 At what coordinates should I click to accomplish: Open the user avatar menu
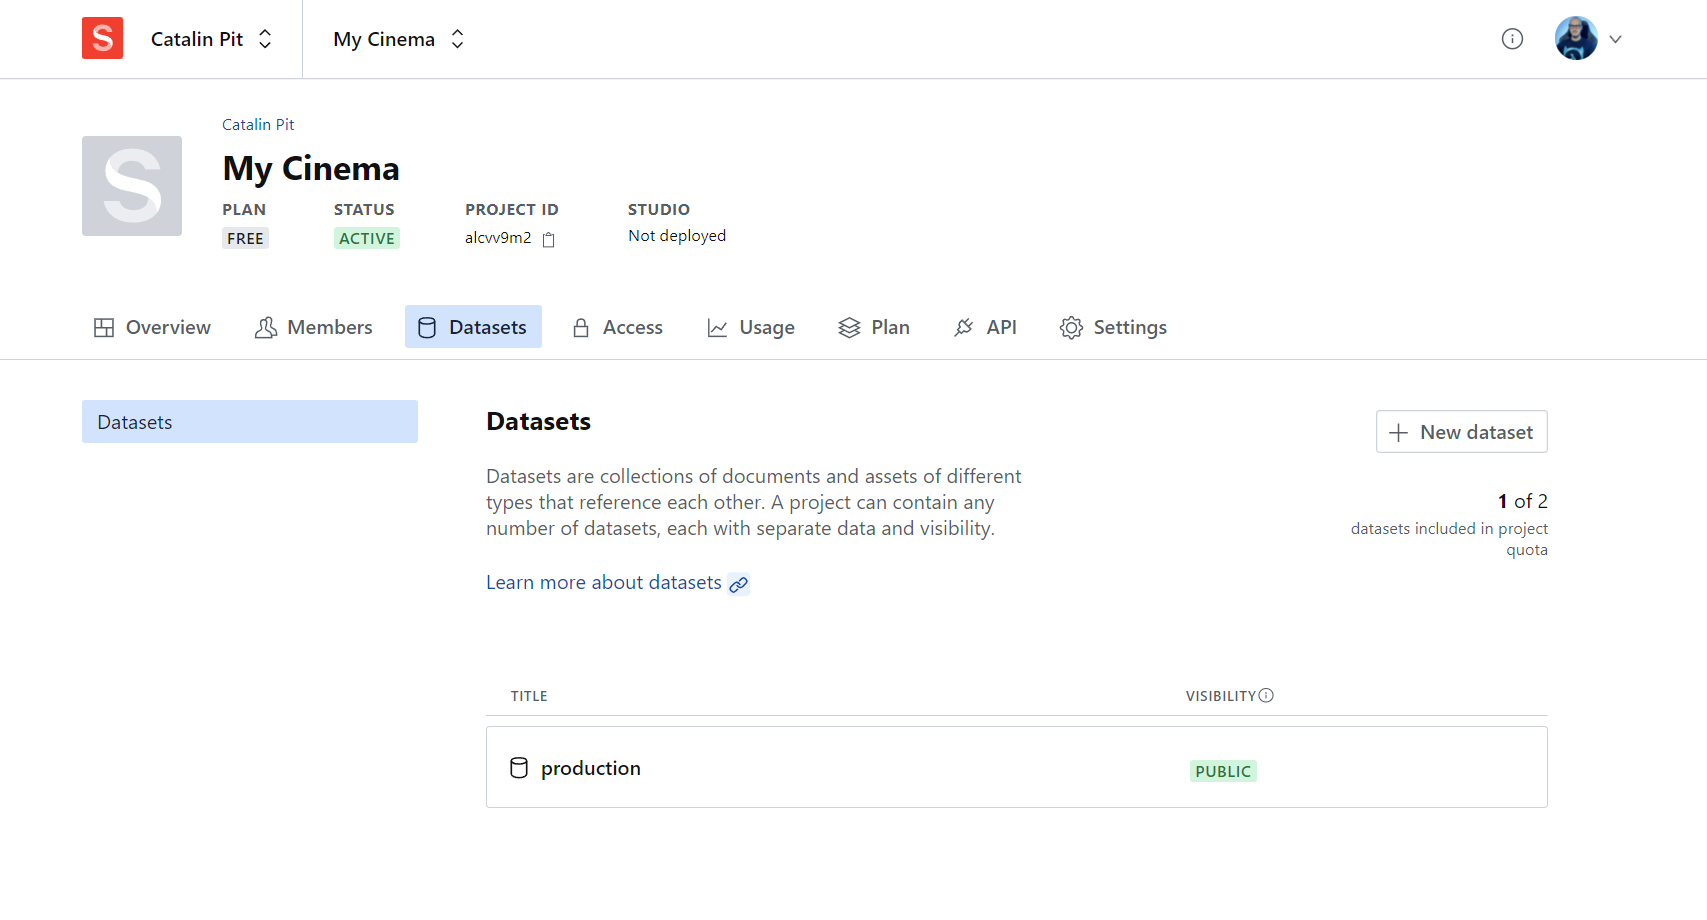[x=1576, y=38]
